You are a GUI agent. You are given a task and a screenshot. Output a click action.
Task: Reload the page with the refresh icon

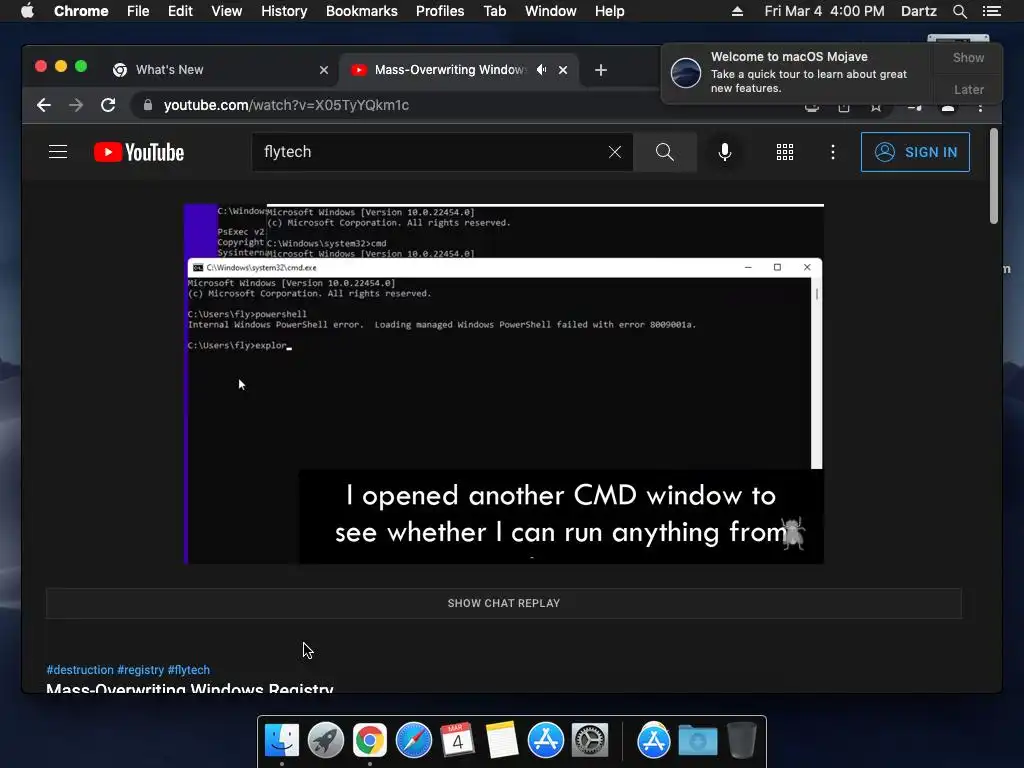click(x=108, y=105)
